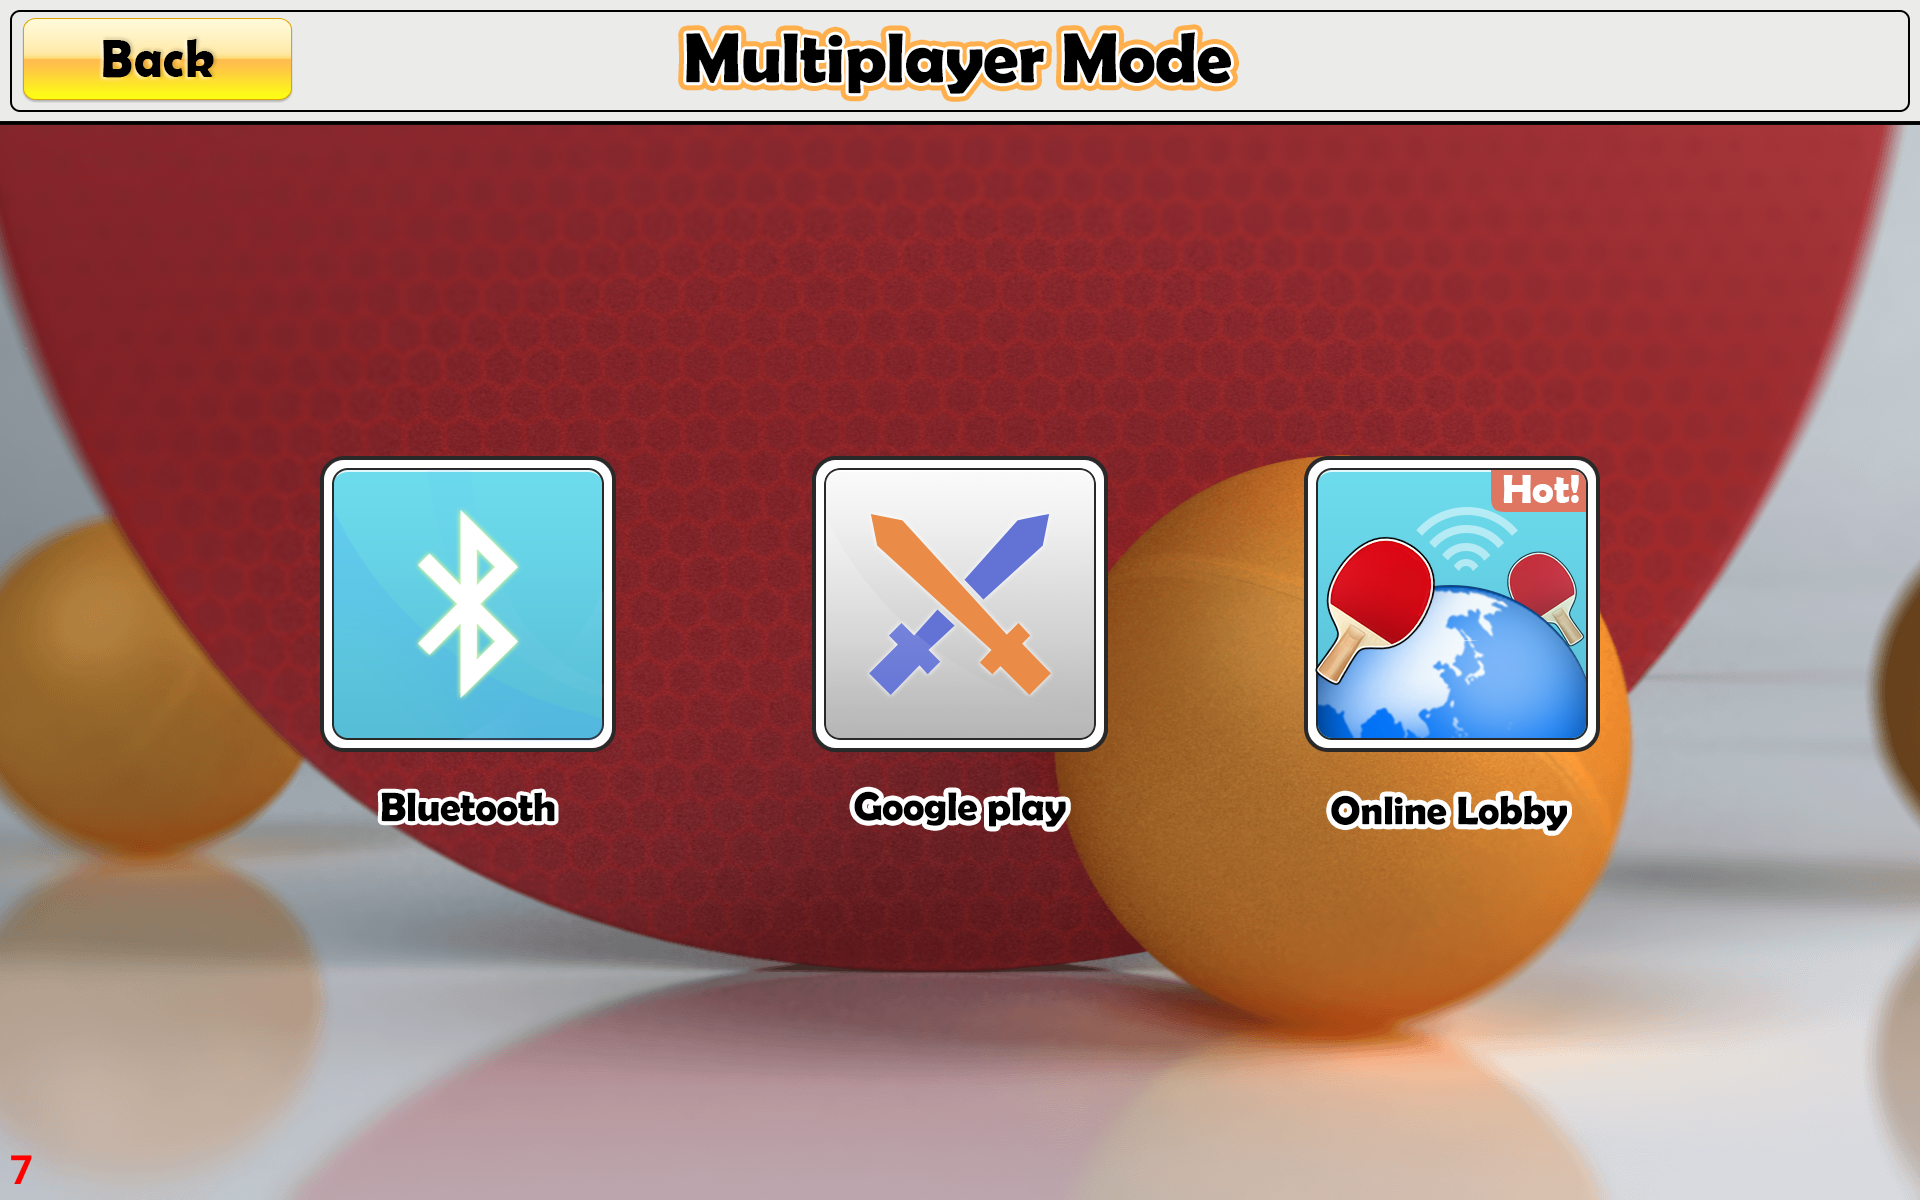Click the Google play text label
This screenshot has width=1920, height=1200.
(960, 808)
